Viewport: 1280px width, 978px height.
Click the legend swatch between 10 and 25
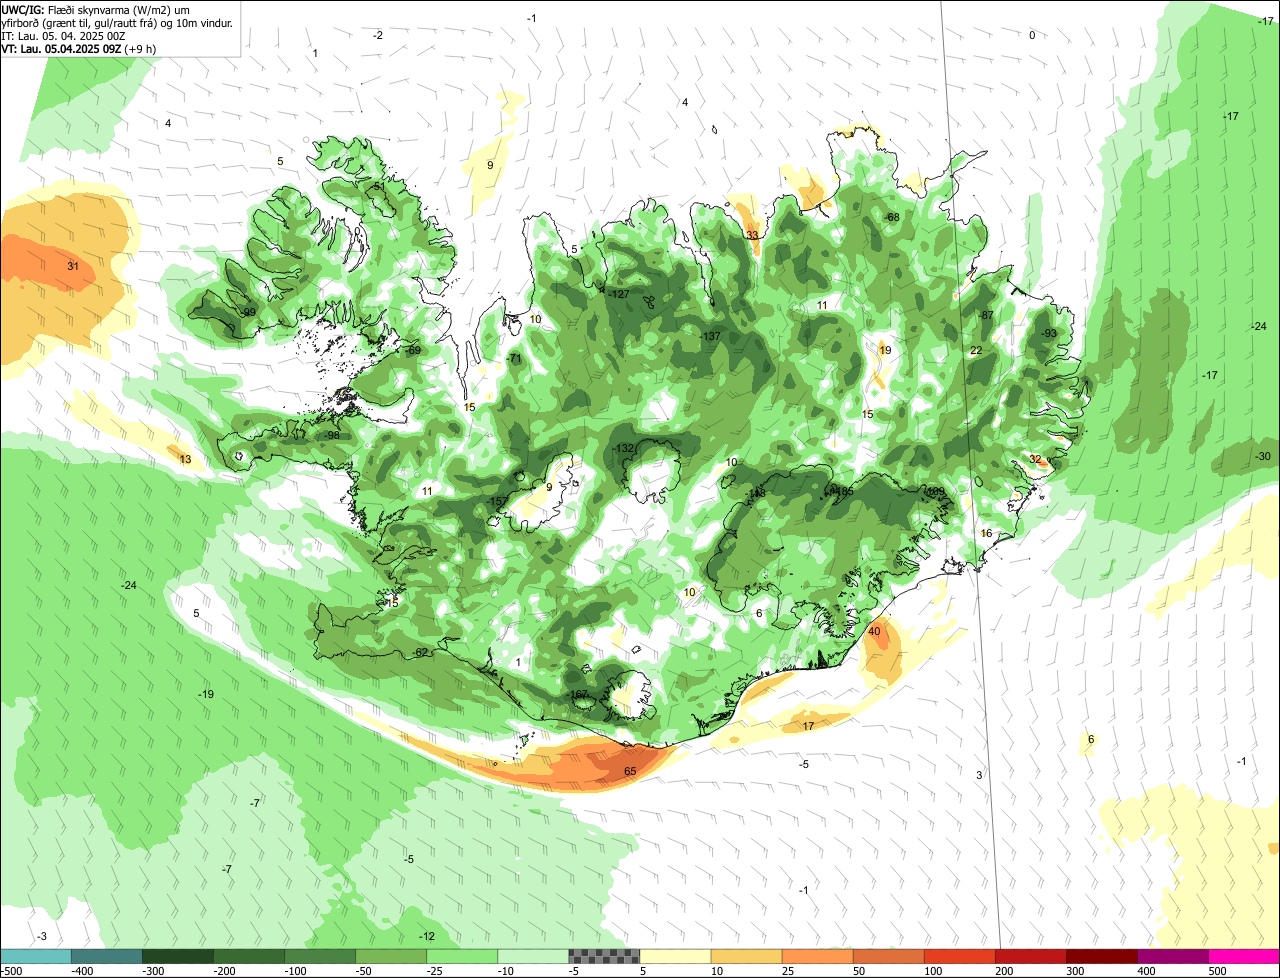click(x=746, y=957)
